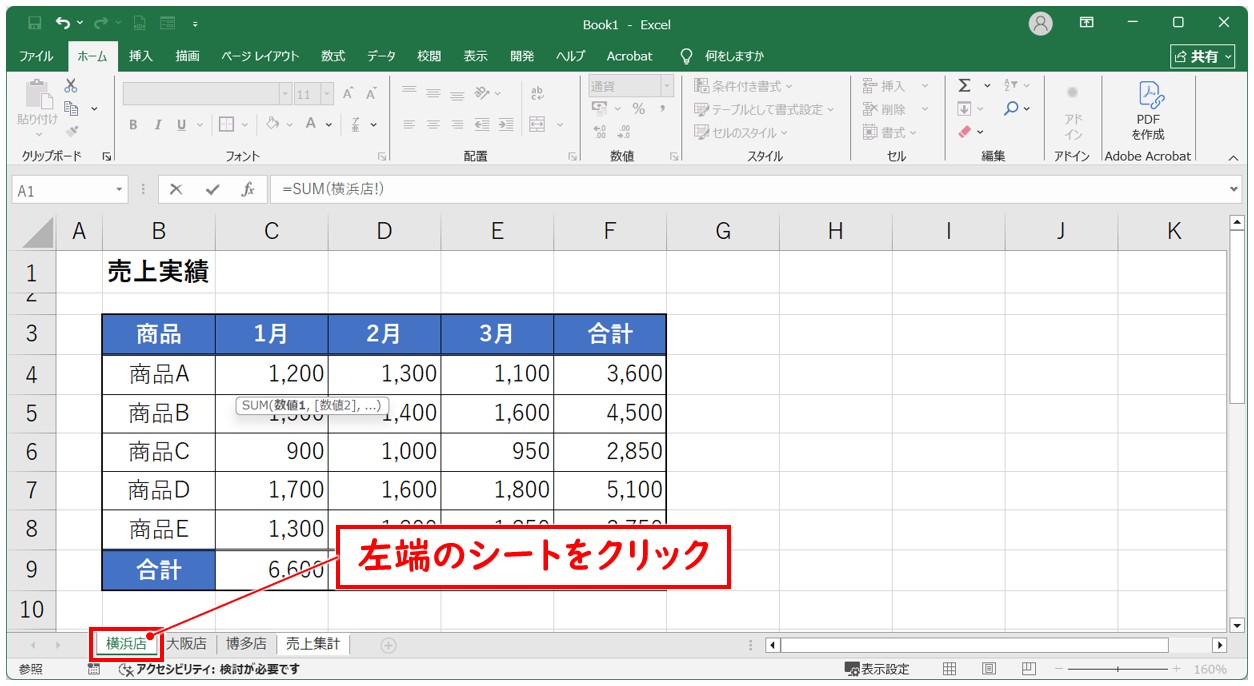Confirm formula with the checkmark Enter icon

[x=211, y=189]
